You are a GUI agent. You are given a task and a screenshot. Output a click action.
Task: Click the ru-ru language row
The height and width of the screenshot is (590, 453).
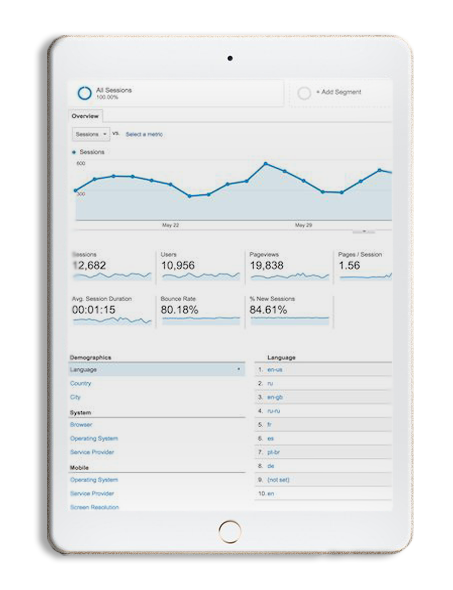pyautogui.click(x=323, y=411)
